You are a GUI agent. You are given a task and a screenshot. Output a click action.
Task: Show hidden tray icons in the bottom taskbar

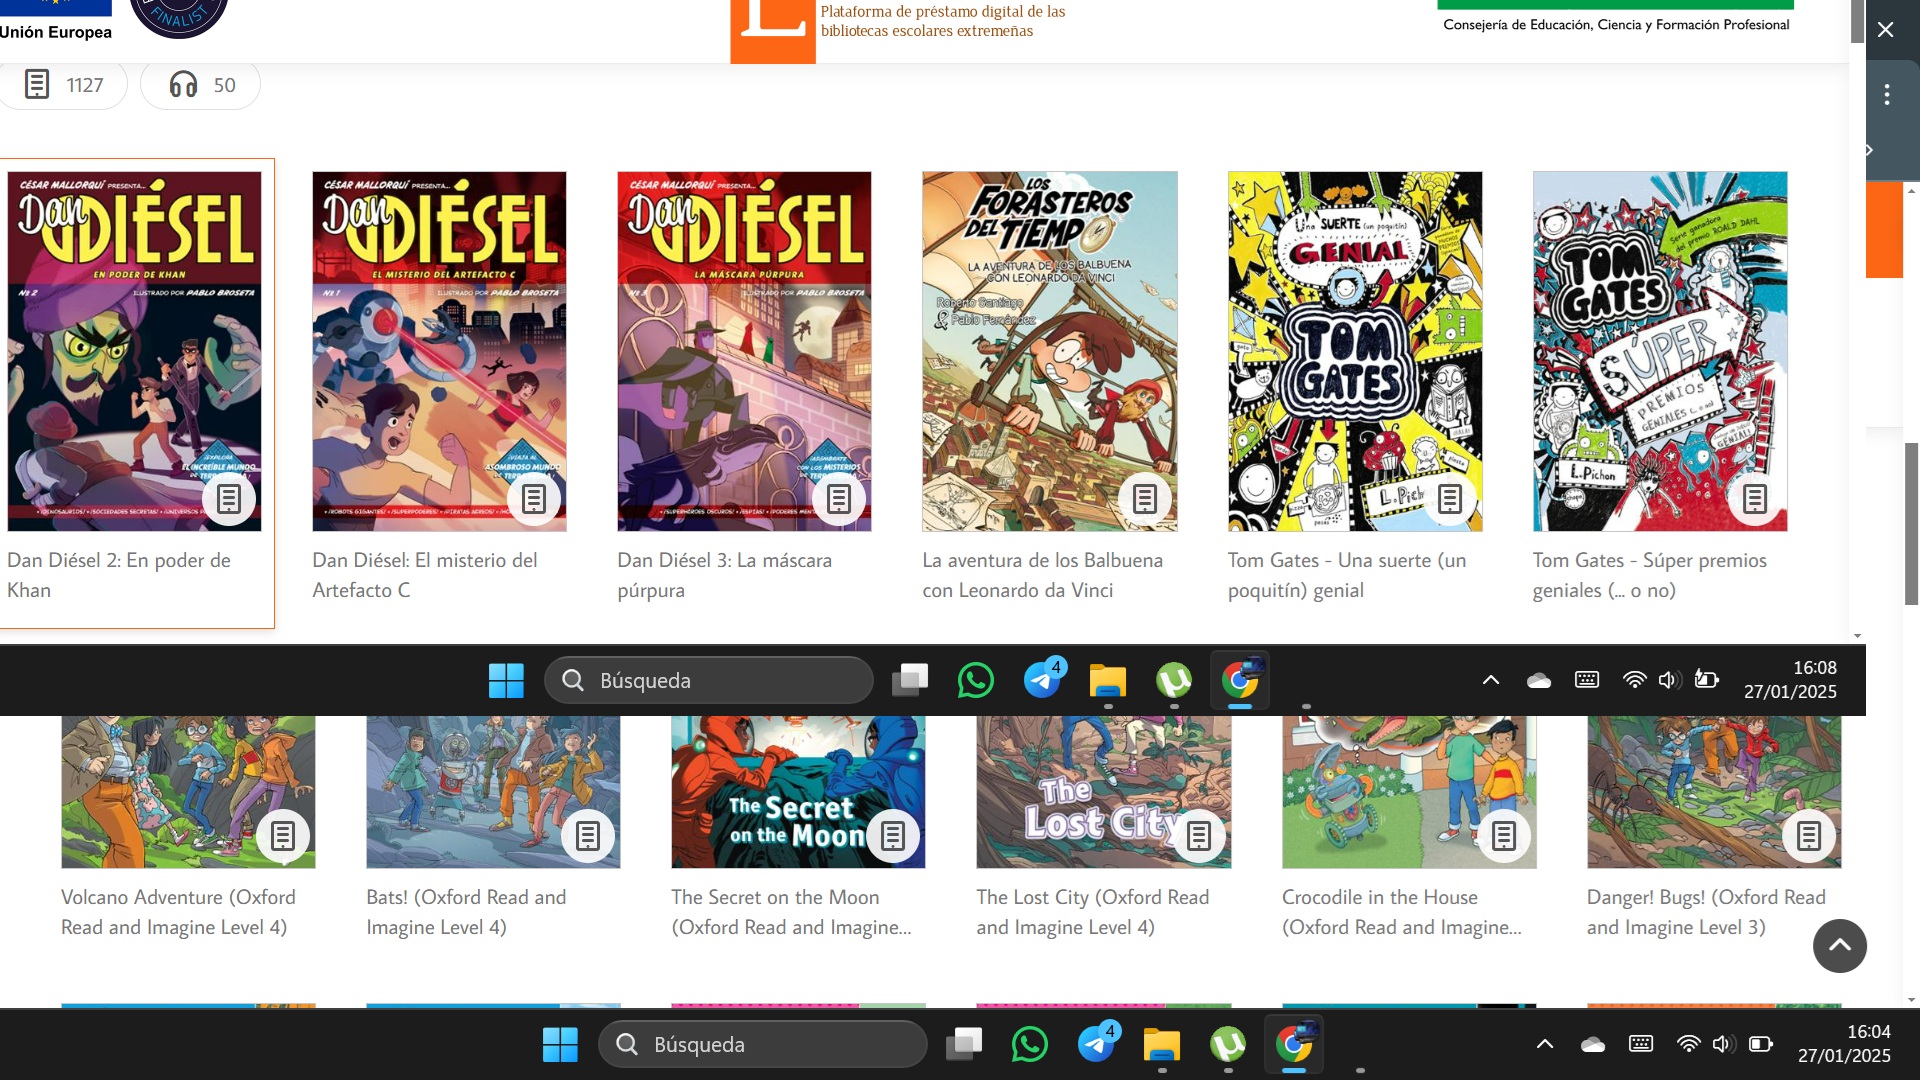[x=1544, y=1044]
